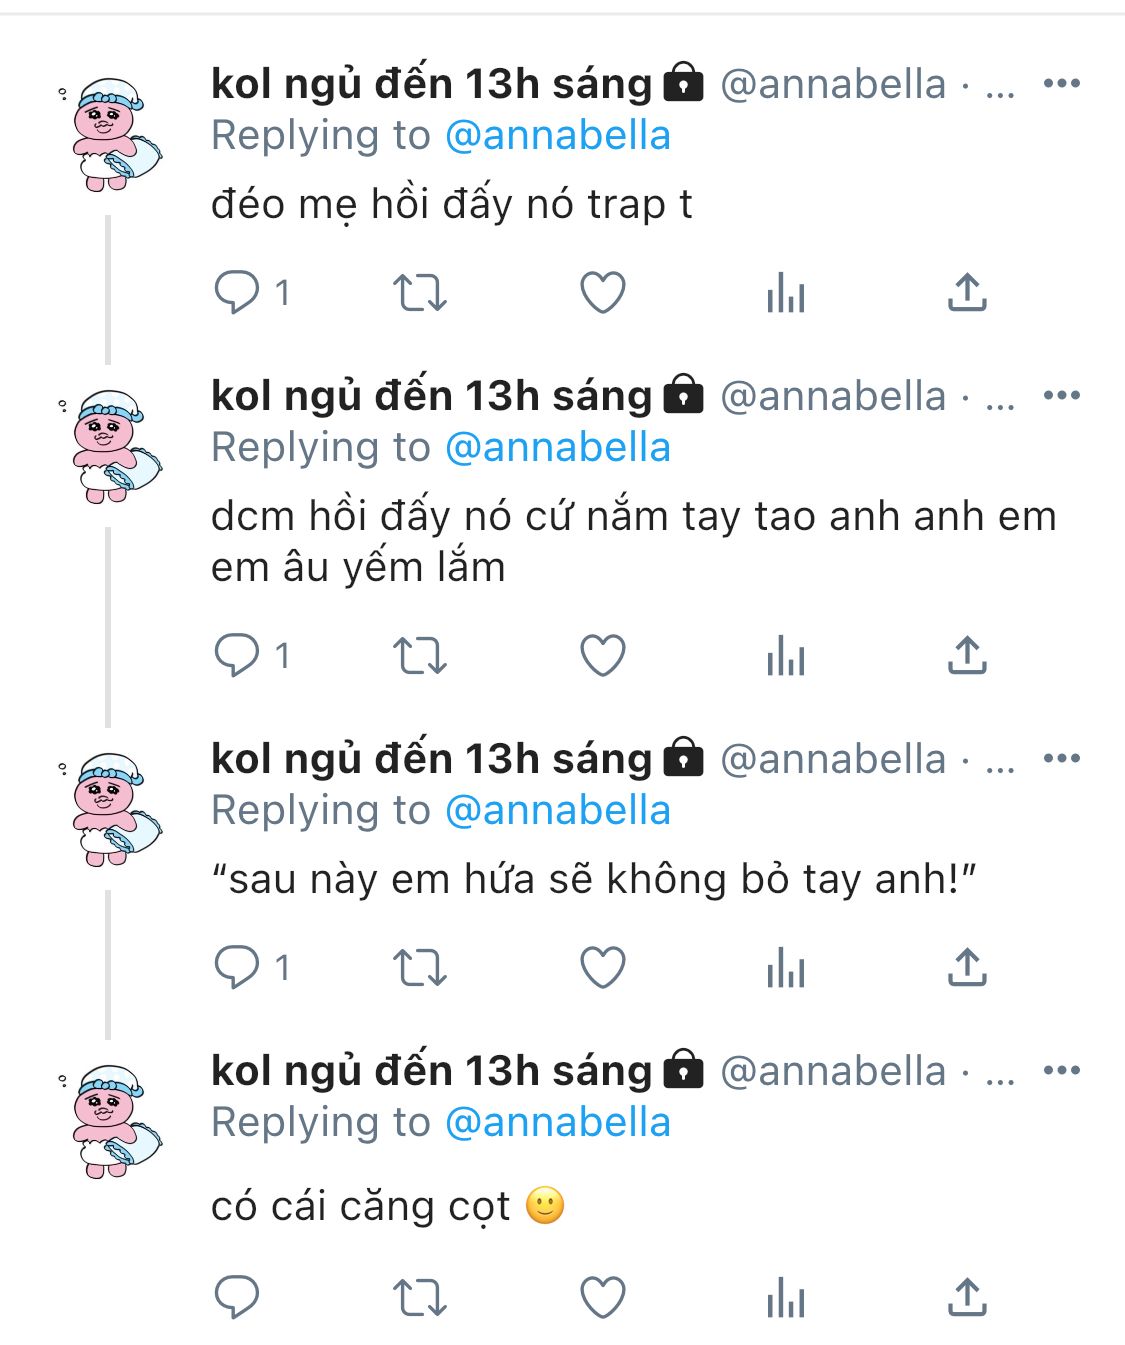The height and width of the screenshot is (1345, 1125).
Task: View analytics for the "nó trap t" tweet
Action: point(785,293)
